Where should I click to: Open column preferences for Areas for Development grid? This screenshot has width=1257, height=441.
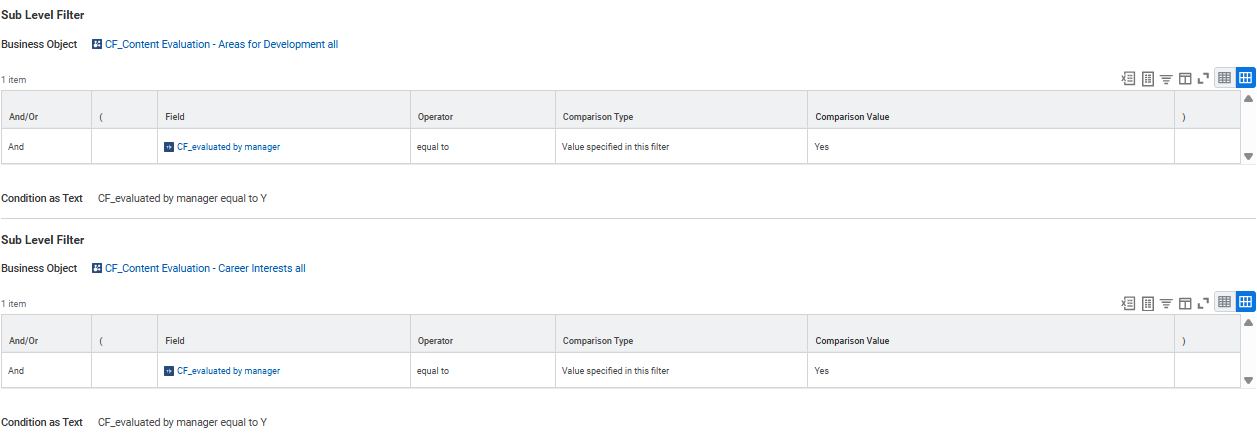click(x=1185, y=79)
